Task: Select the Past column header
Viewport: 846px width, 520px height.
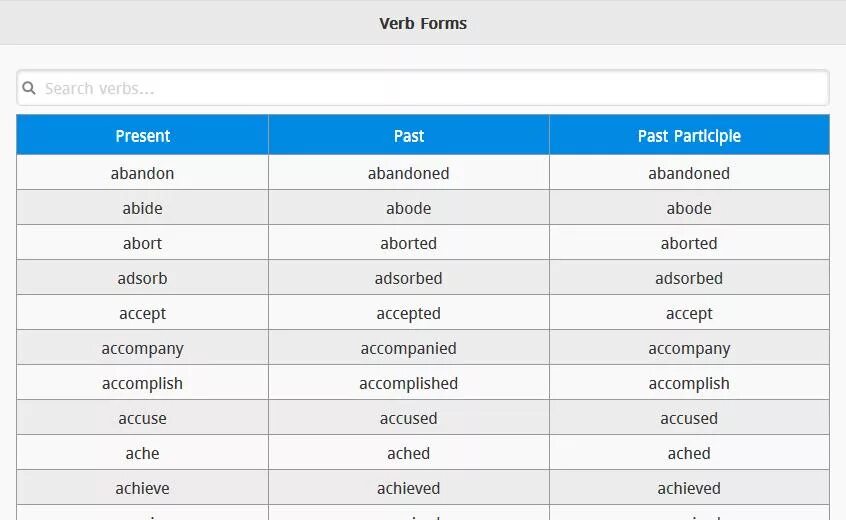Action: tap(408, 135)
